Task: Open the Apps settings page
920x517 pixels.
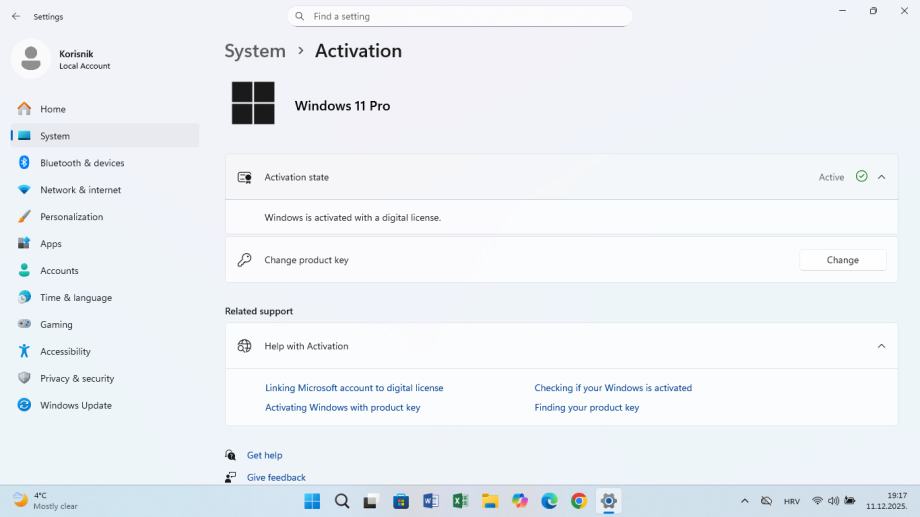Action: pyautogui.click(x=104, y=244)
